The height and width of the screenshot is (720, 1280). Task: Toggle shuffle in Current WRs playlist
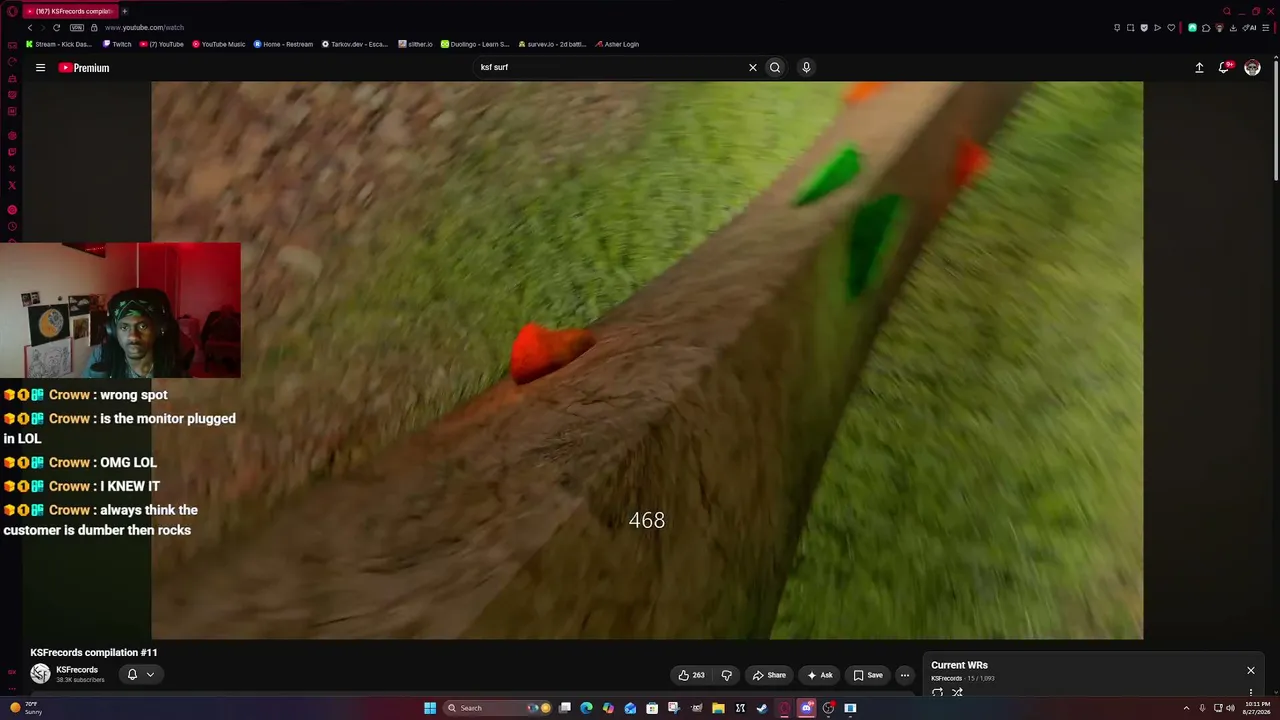point(957,692)
